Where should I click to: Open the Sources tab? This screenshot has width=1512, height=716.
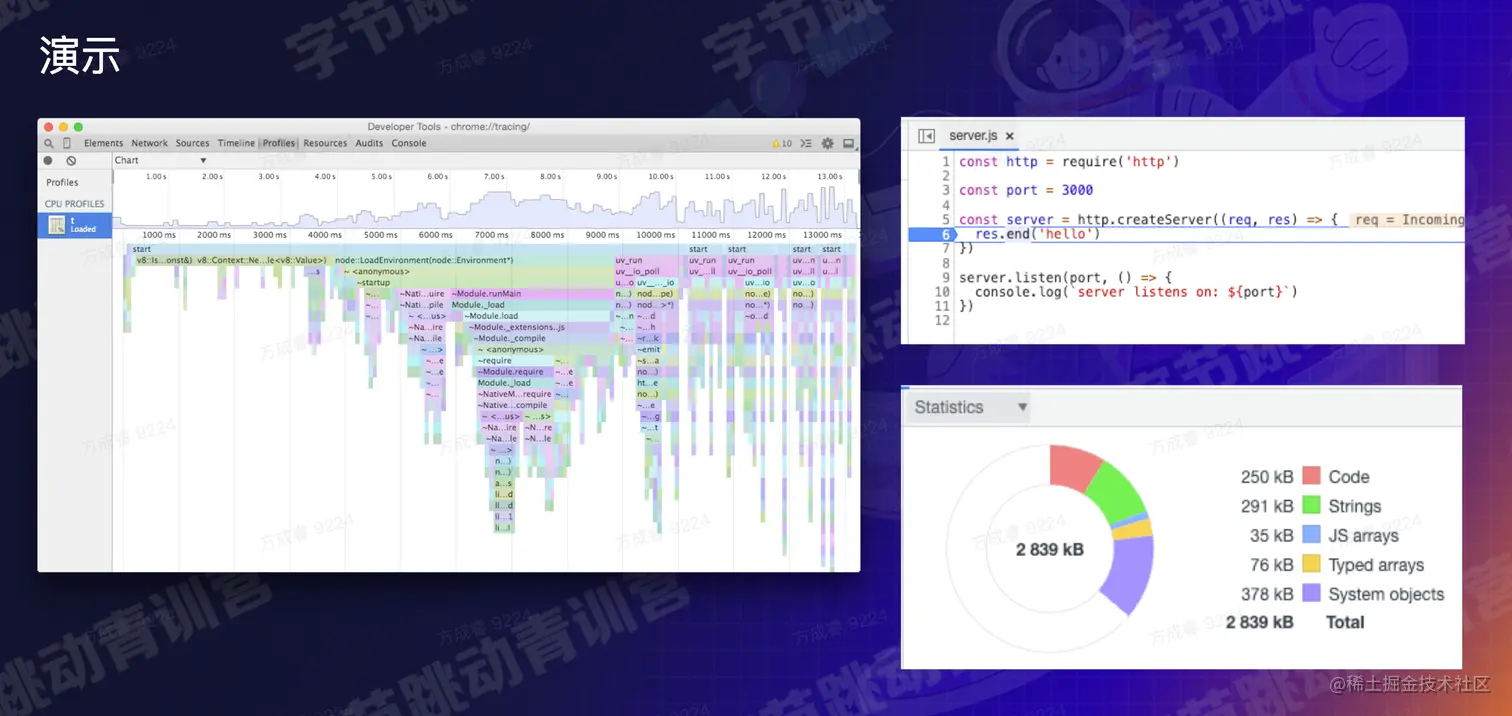pos(193,144)
